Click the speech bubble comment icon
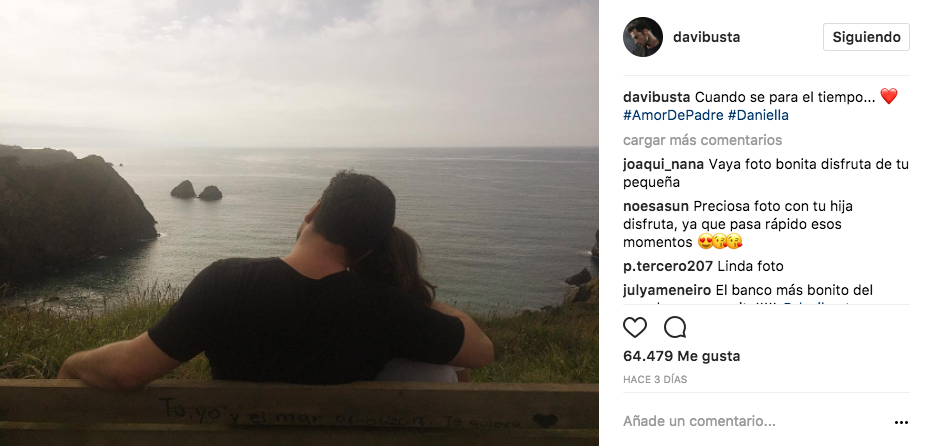933x446 pixels. pyautogui.click(x=675, y=328)
